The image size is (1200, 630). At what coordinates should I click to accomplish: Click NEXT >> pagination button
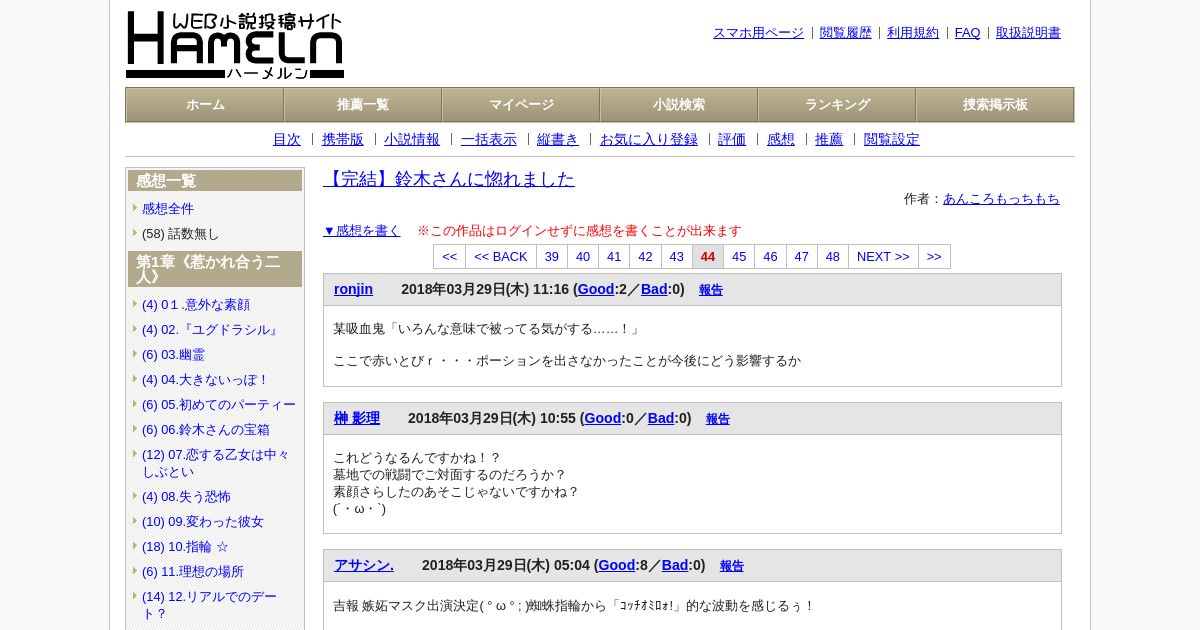[884, 257]
